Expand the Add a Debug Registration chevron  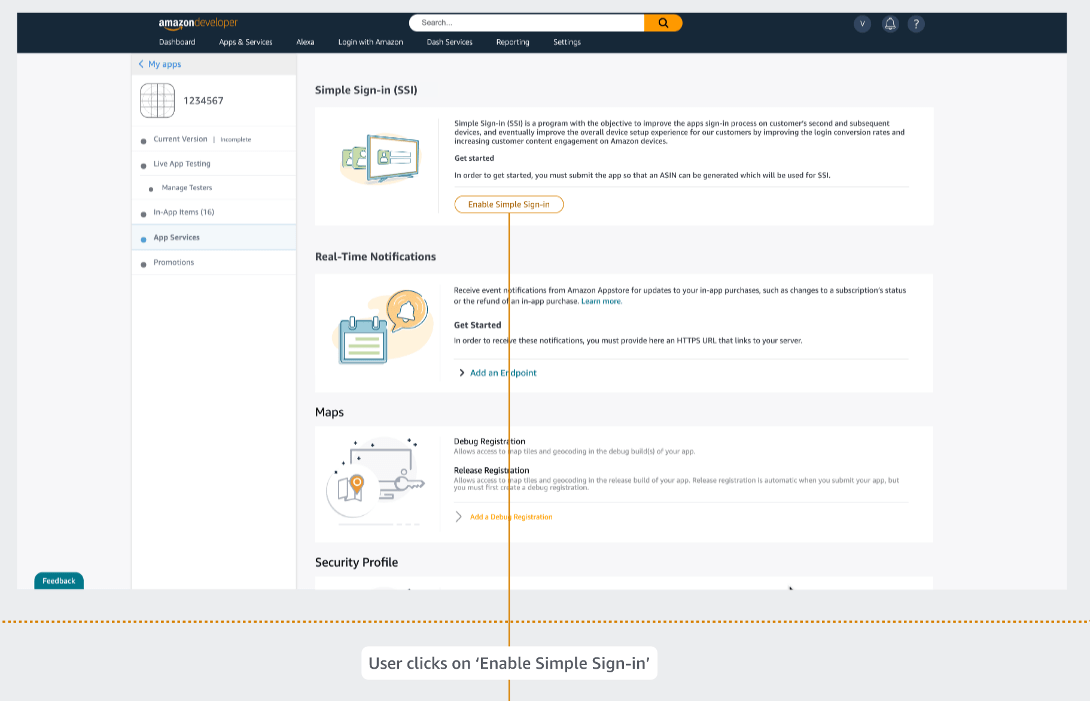coord(459,517)
